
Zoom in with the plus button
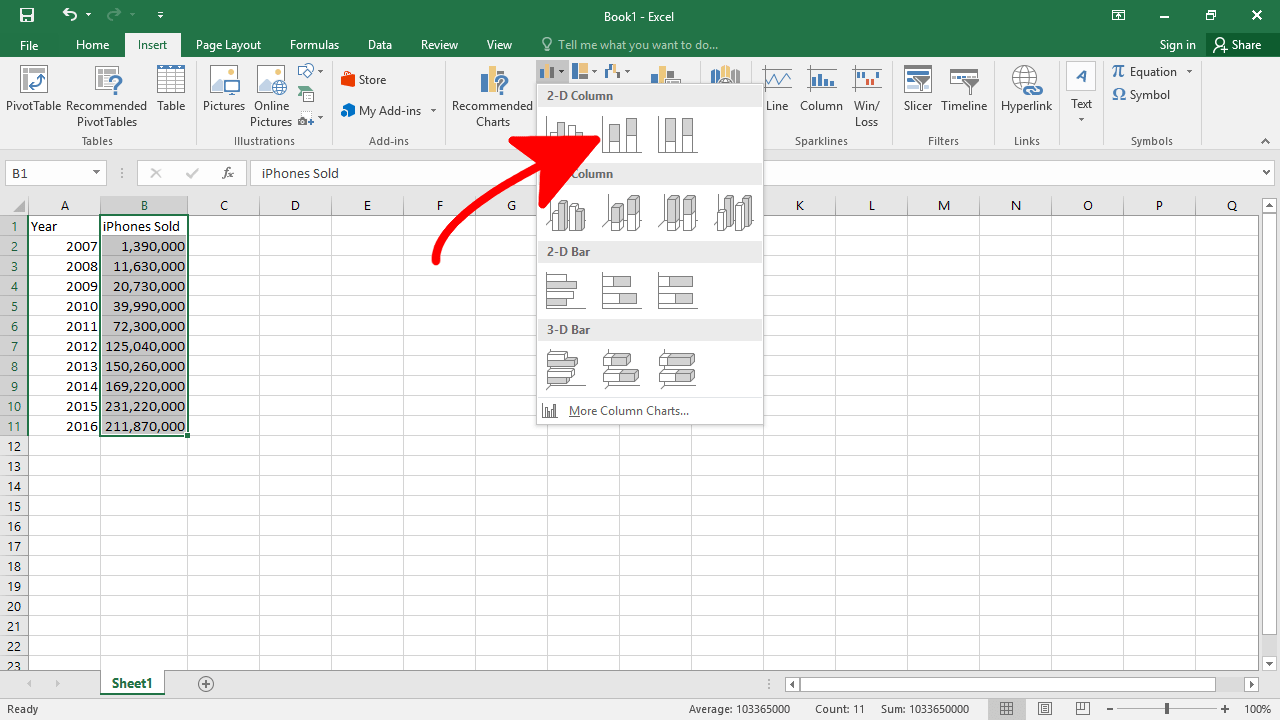click(x=1227, y=709)
